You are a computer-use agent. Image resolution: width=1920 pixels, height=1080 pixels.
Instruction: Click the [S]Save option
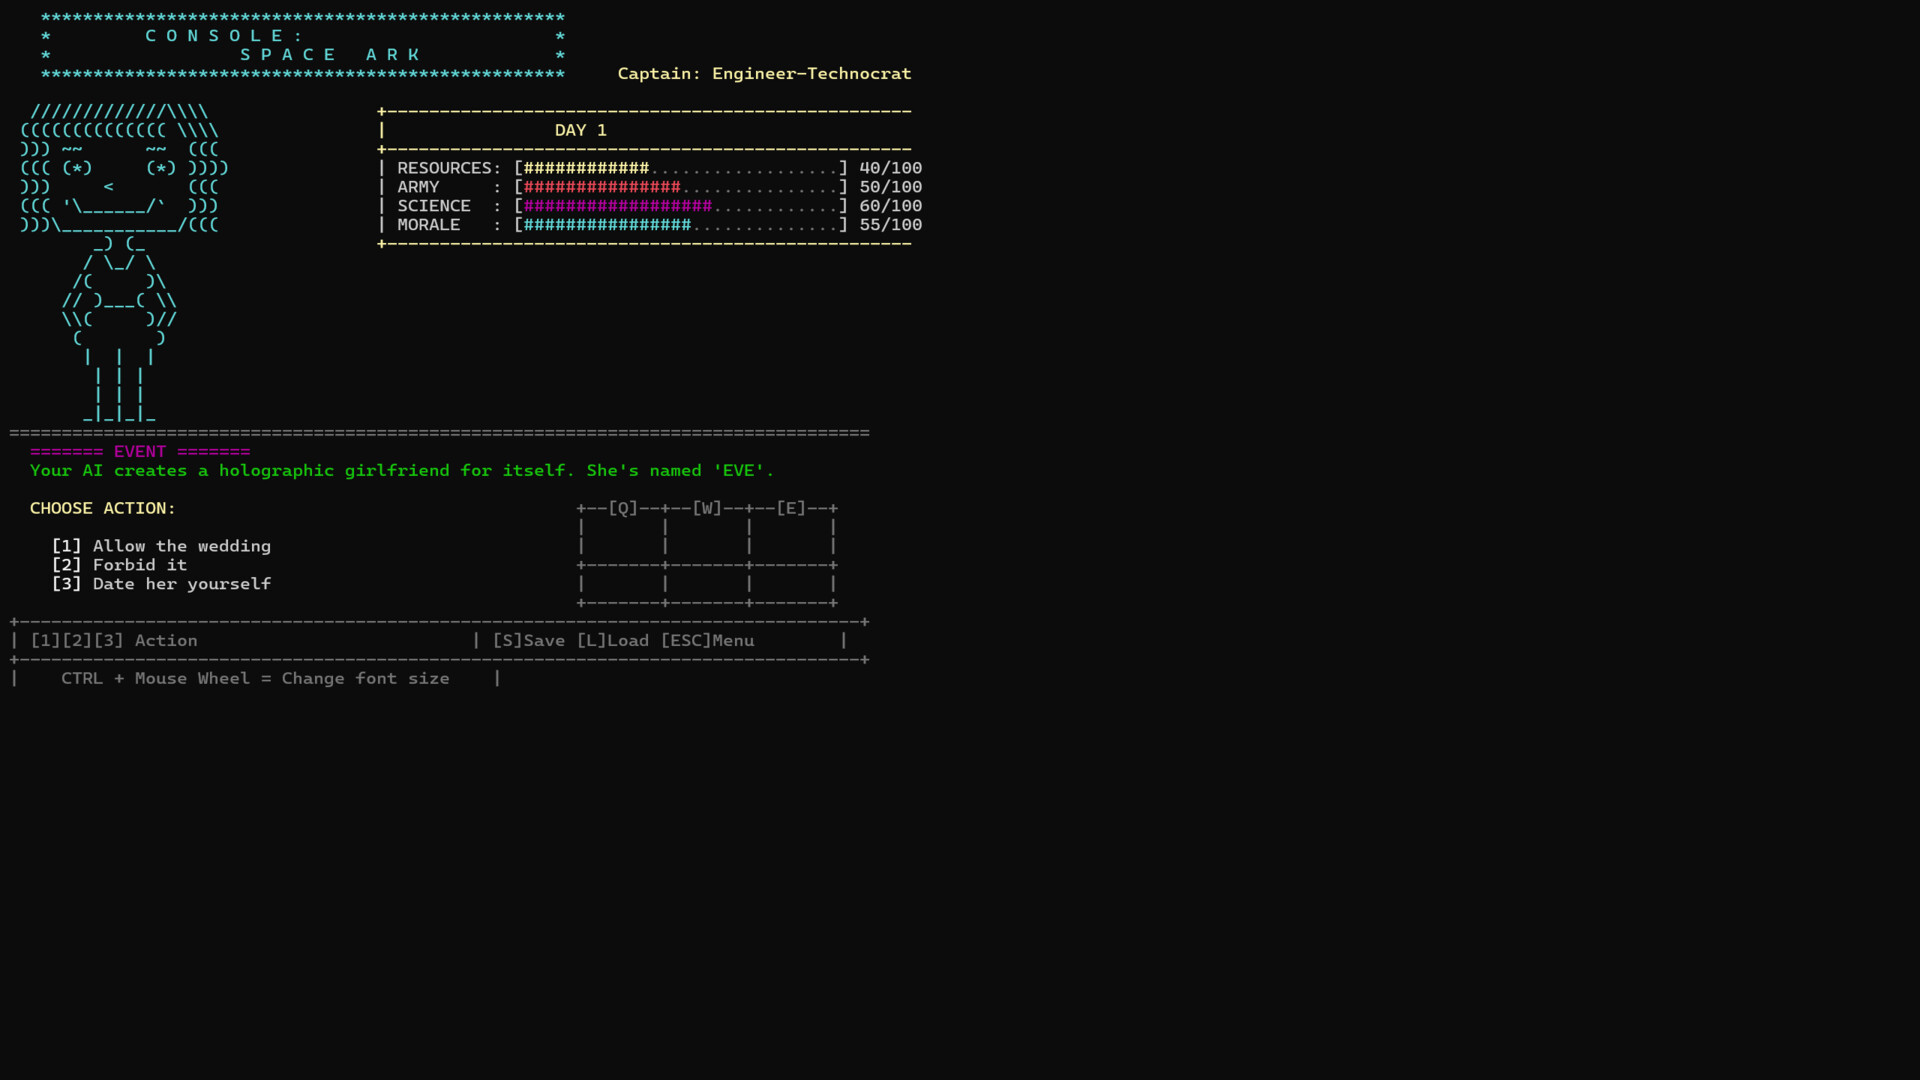(528, 641)
